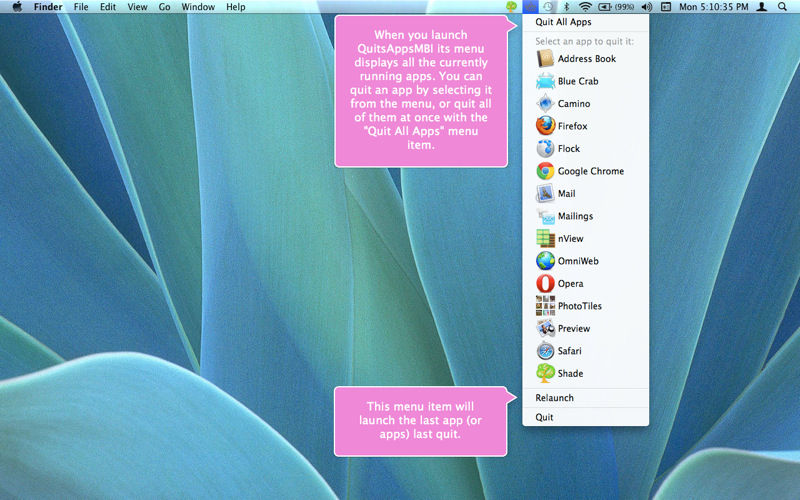Open the Go menu
800x500 pixels.
click(164, 7)
